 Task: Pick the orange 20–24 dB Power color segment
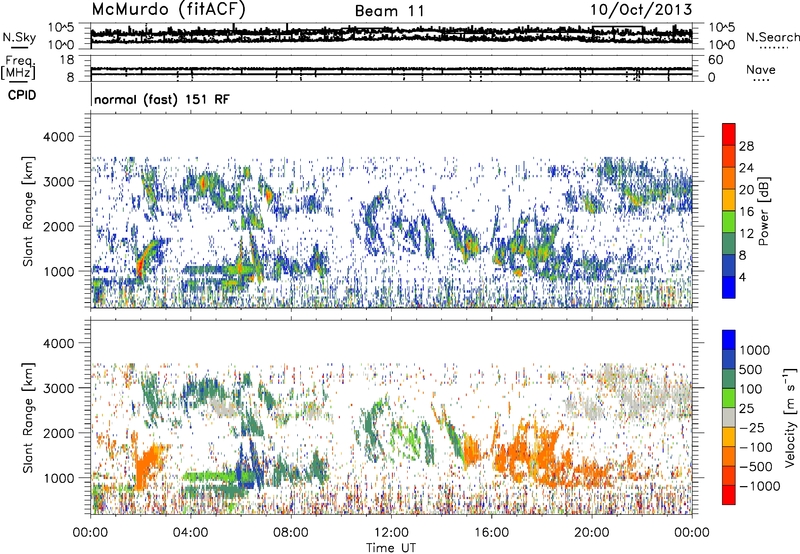729,178
